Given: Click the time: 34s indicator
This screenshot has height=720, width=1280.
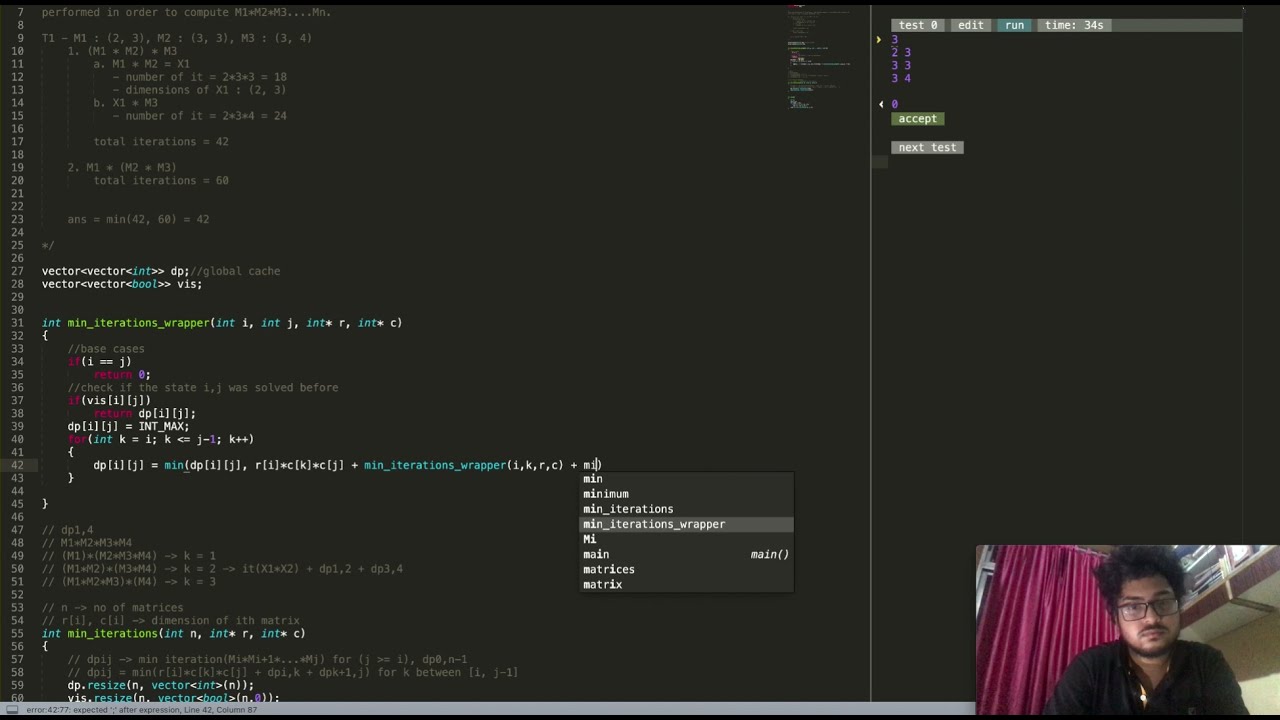Looking at the screenshot, I should point(1073,25).
